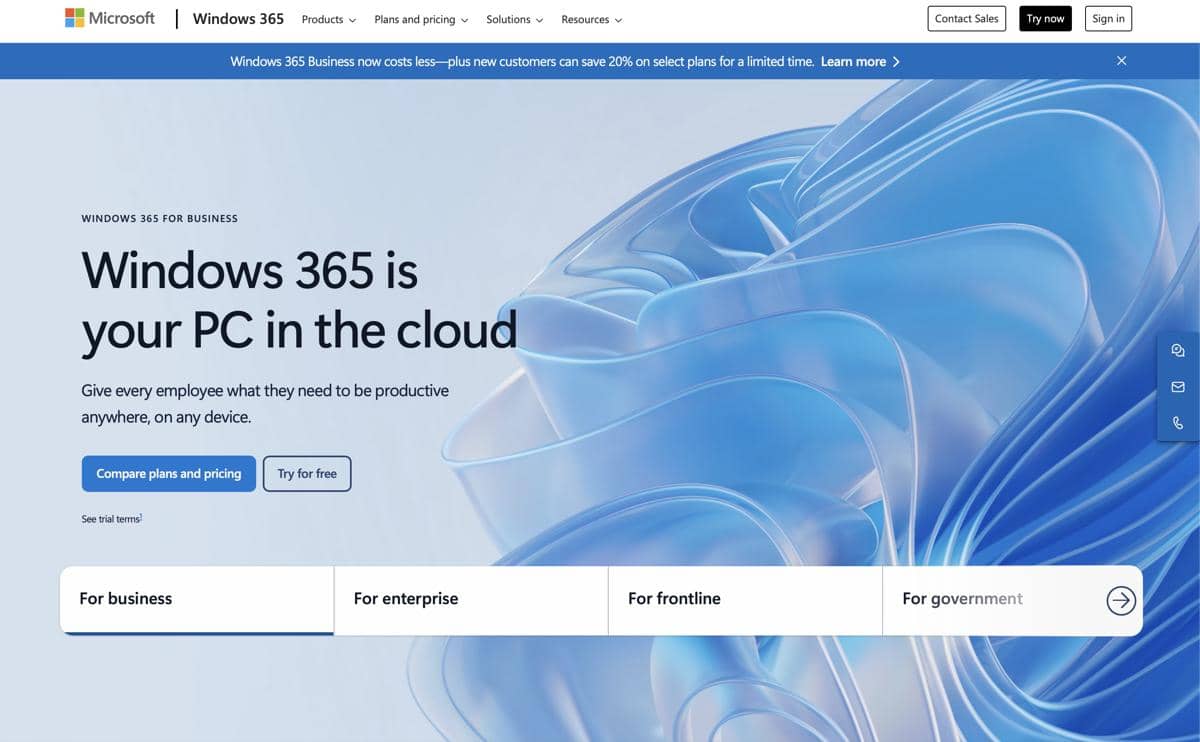Follow the Learn more banner link
1200x742 pixels.
[860, 61]
